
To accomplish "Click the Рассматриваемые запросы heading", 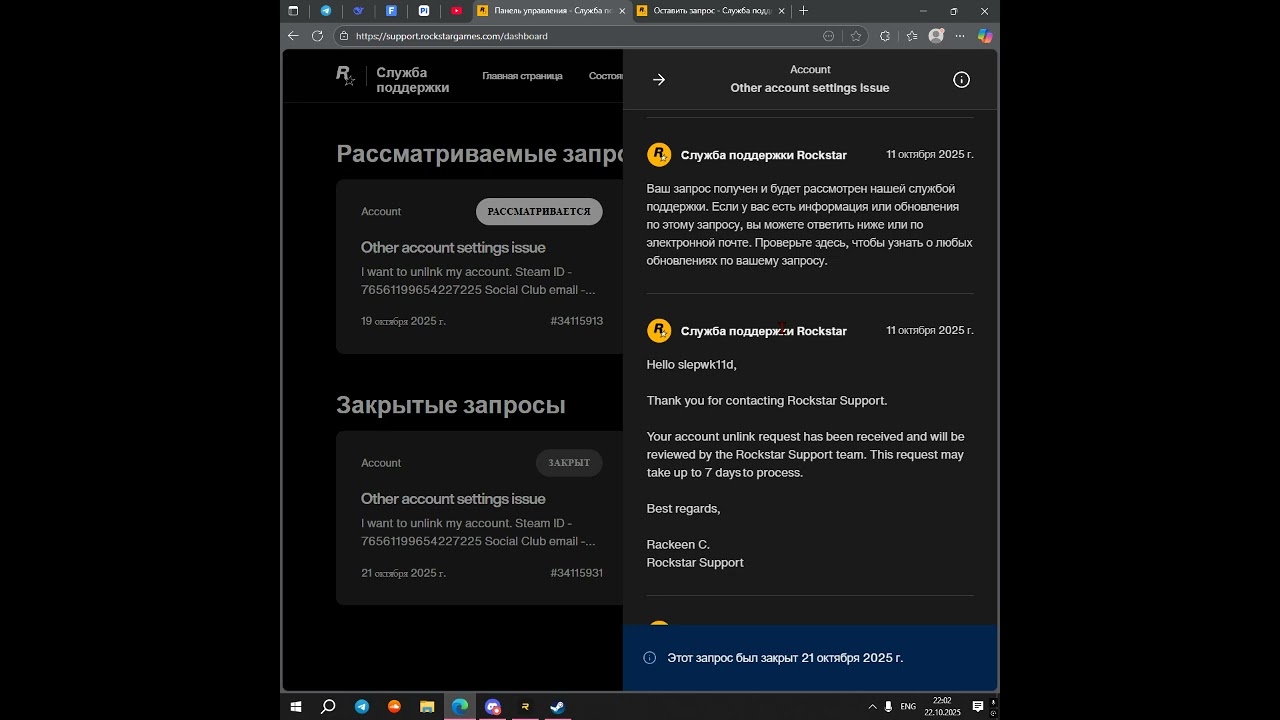I will click(479, 154).
